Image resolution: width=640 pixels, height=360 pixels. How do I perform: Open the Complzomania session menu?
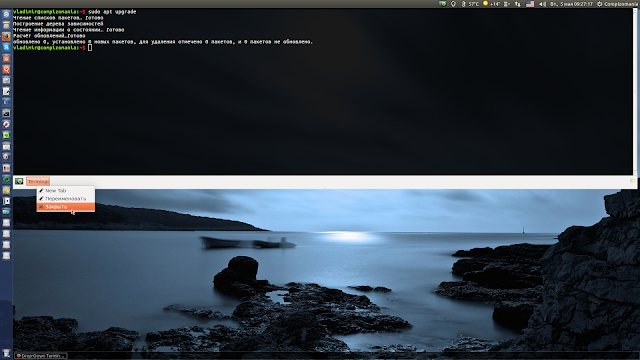click(618, 4)
